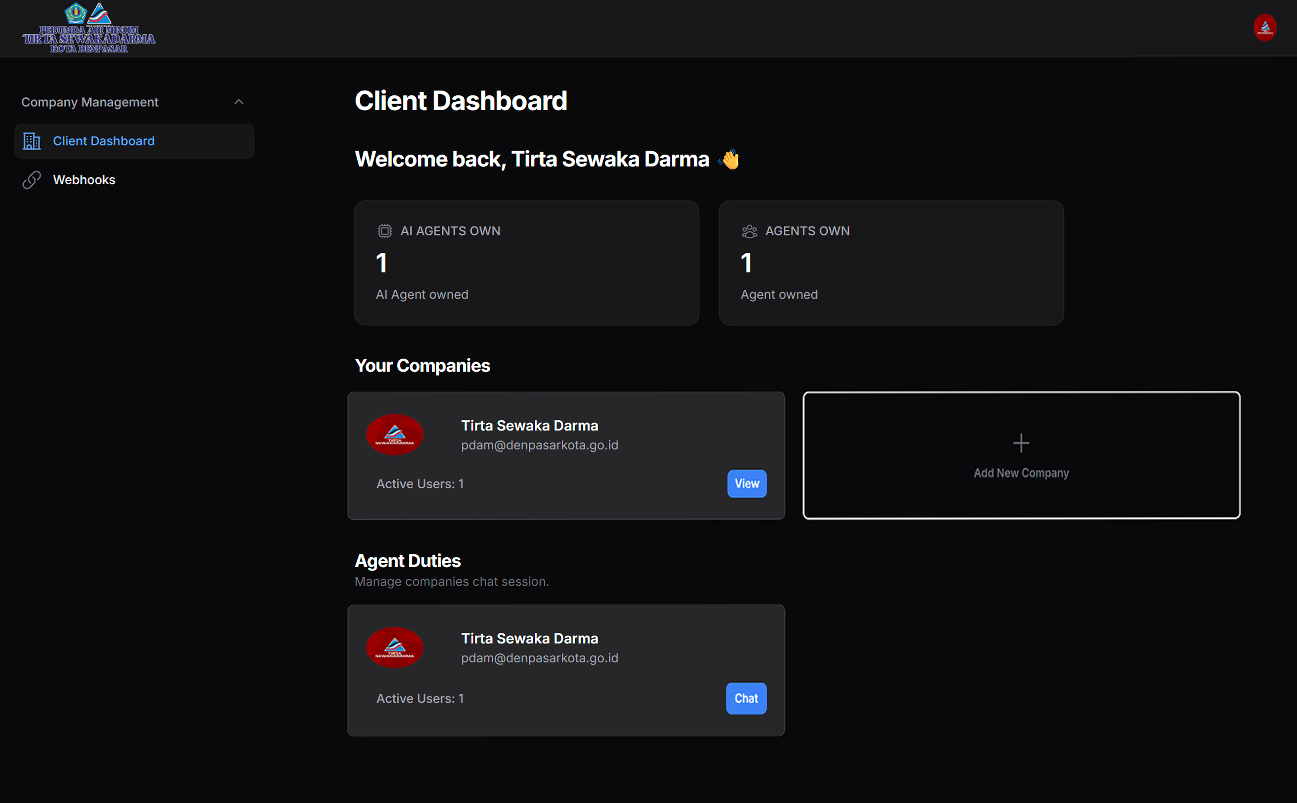Screen dimensions: 1297x803
Task: Click the PDAM header logo top left
Action: [x=88, y=28]
